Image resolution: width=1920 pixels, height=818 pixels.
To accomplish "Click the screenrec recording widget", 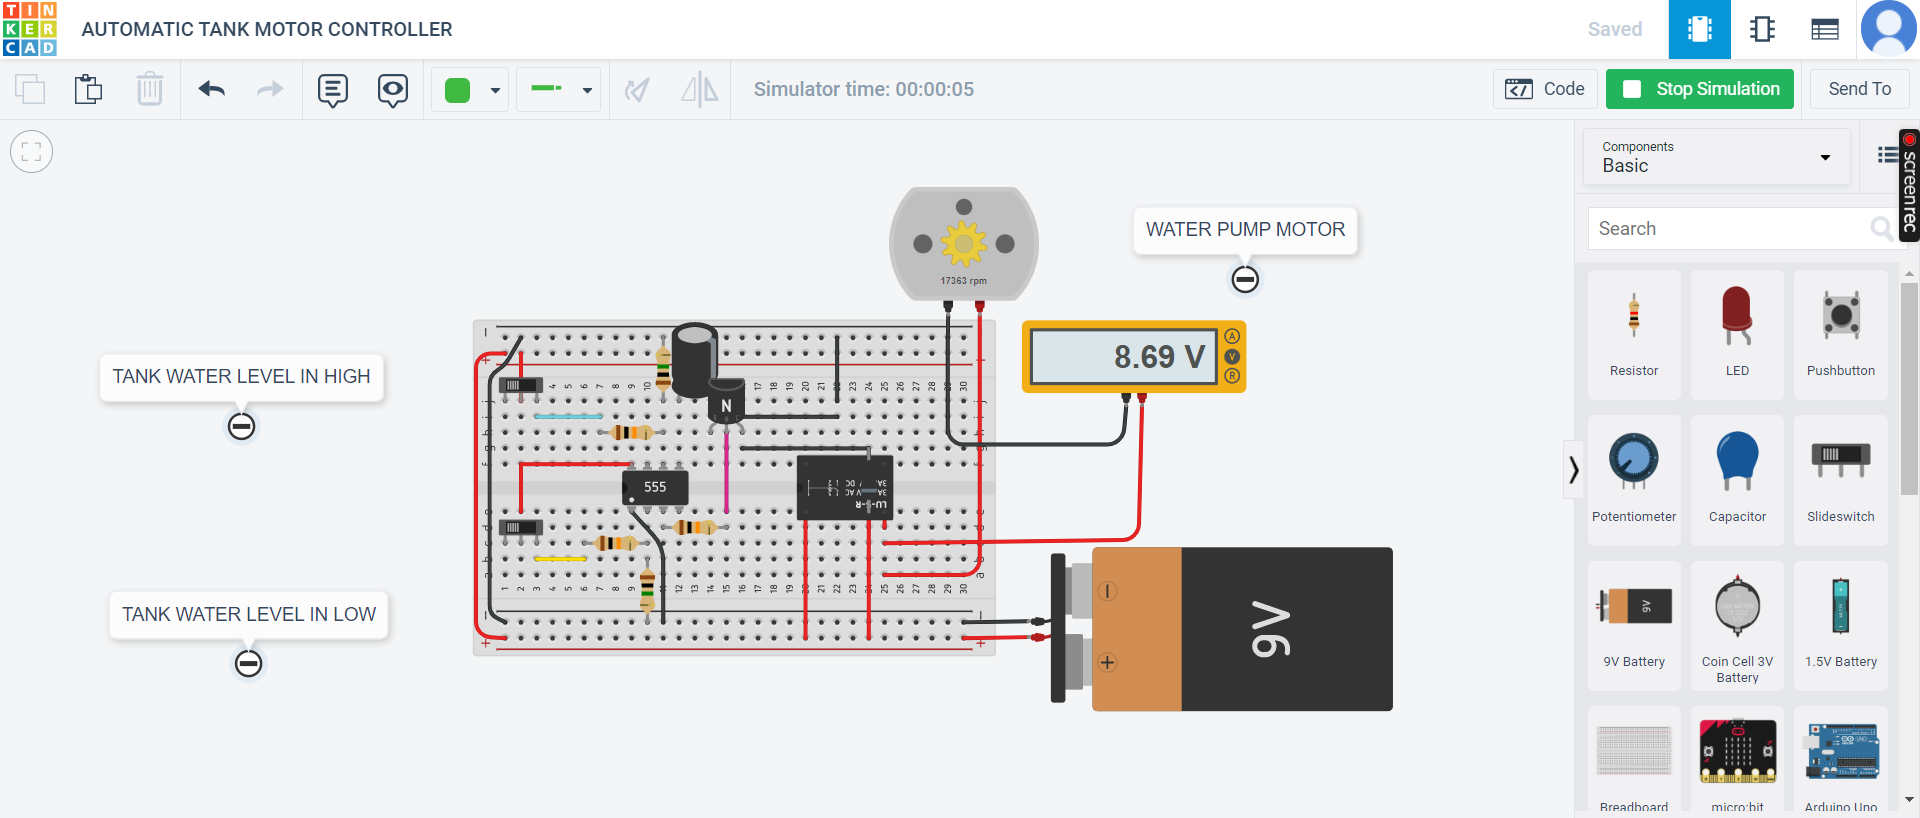I will (x=1909, y=186).
